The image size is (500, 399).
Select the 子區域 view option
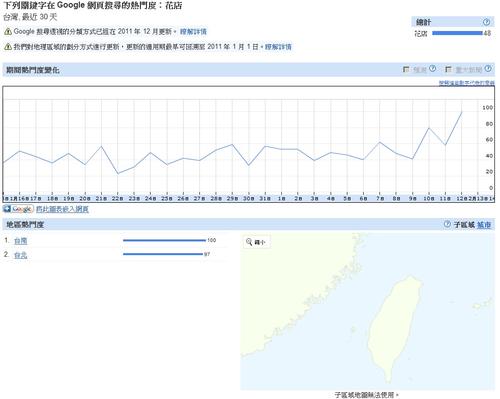(464, 225)
